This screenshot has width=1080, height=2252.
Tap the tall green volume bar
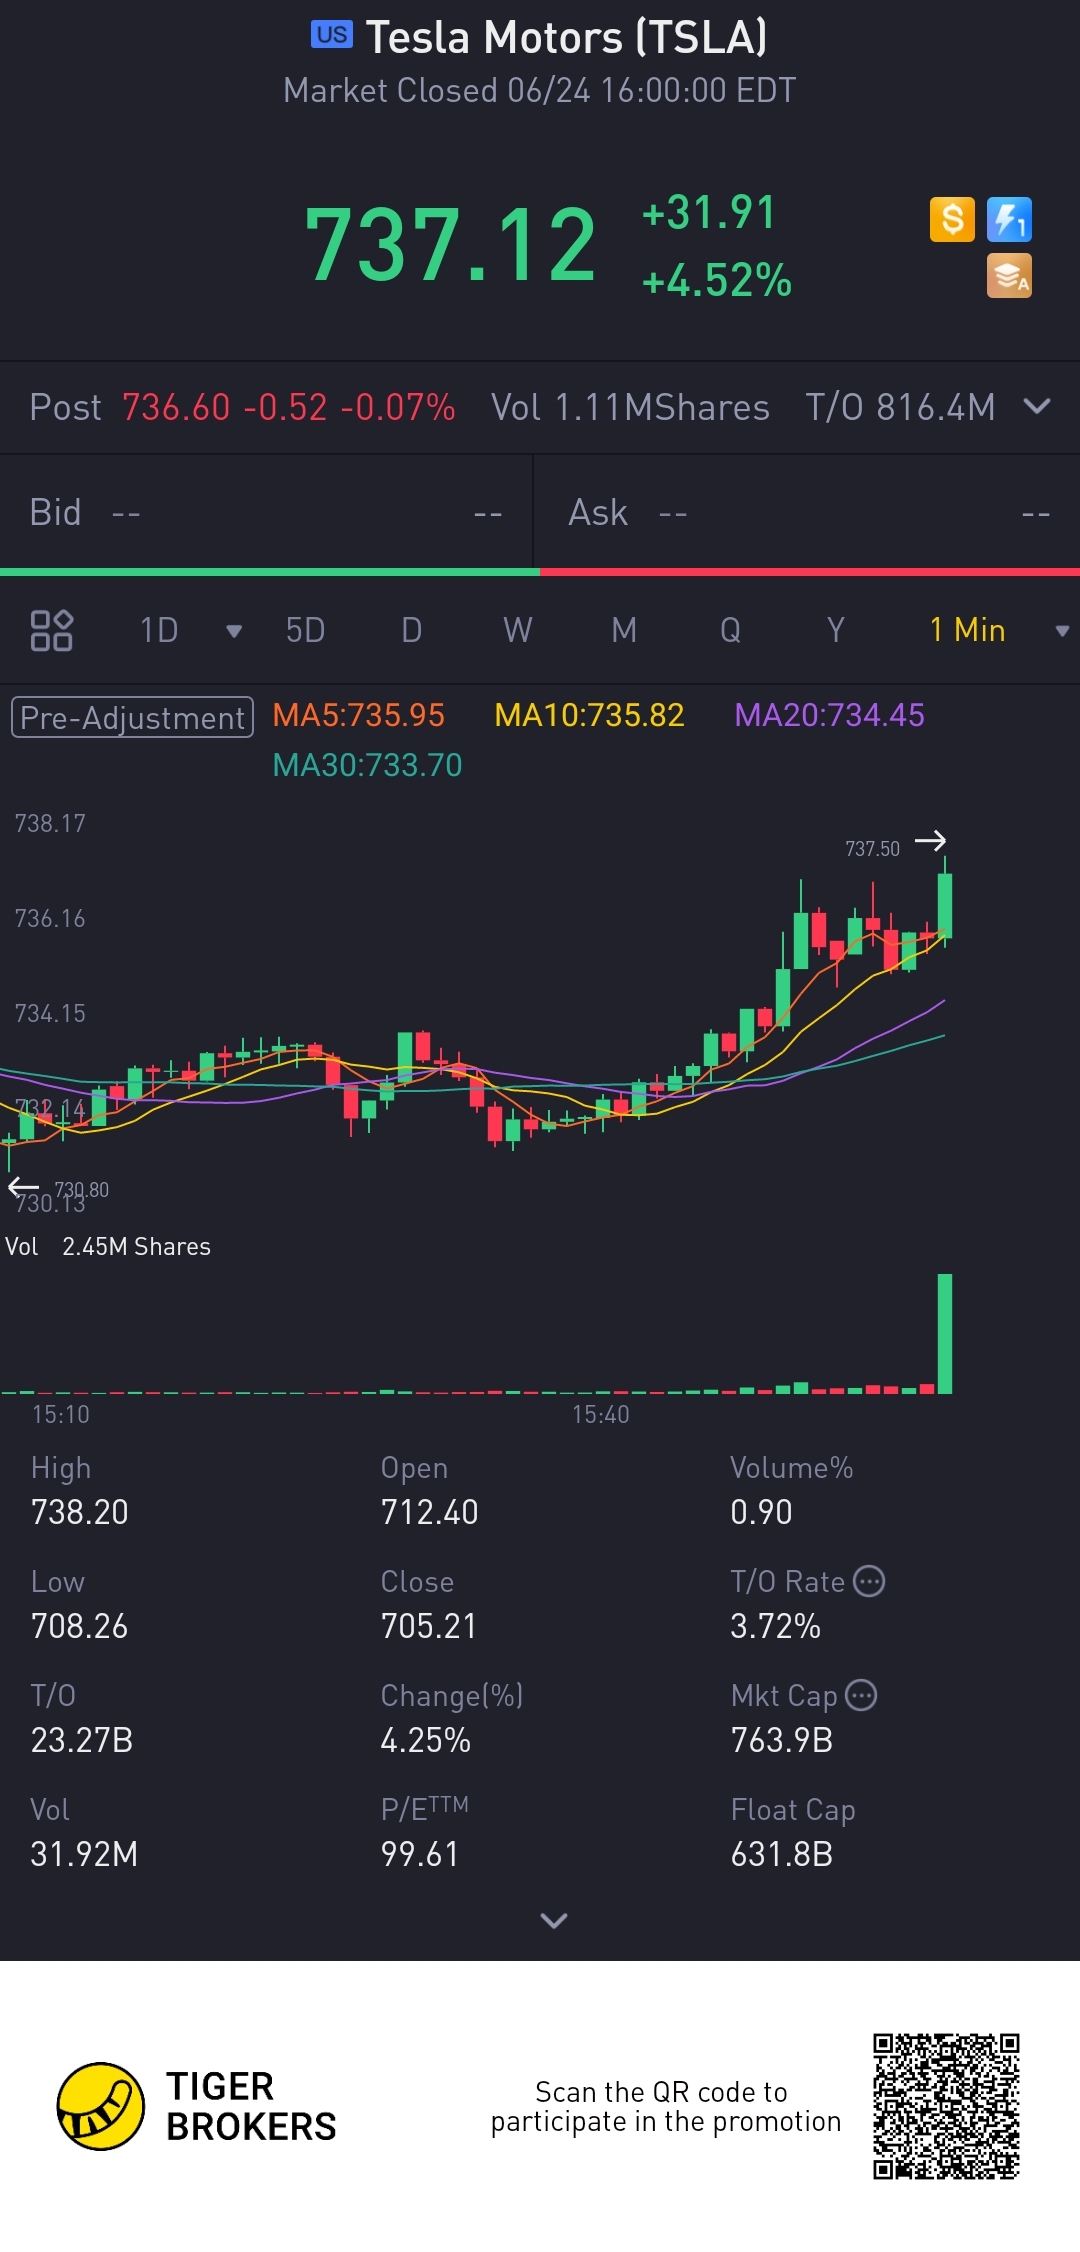pos(945,1333)
